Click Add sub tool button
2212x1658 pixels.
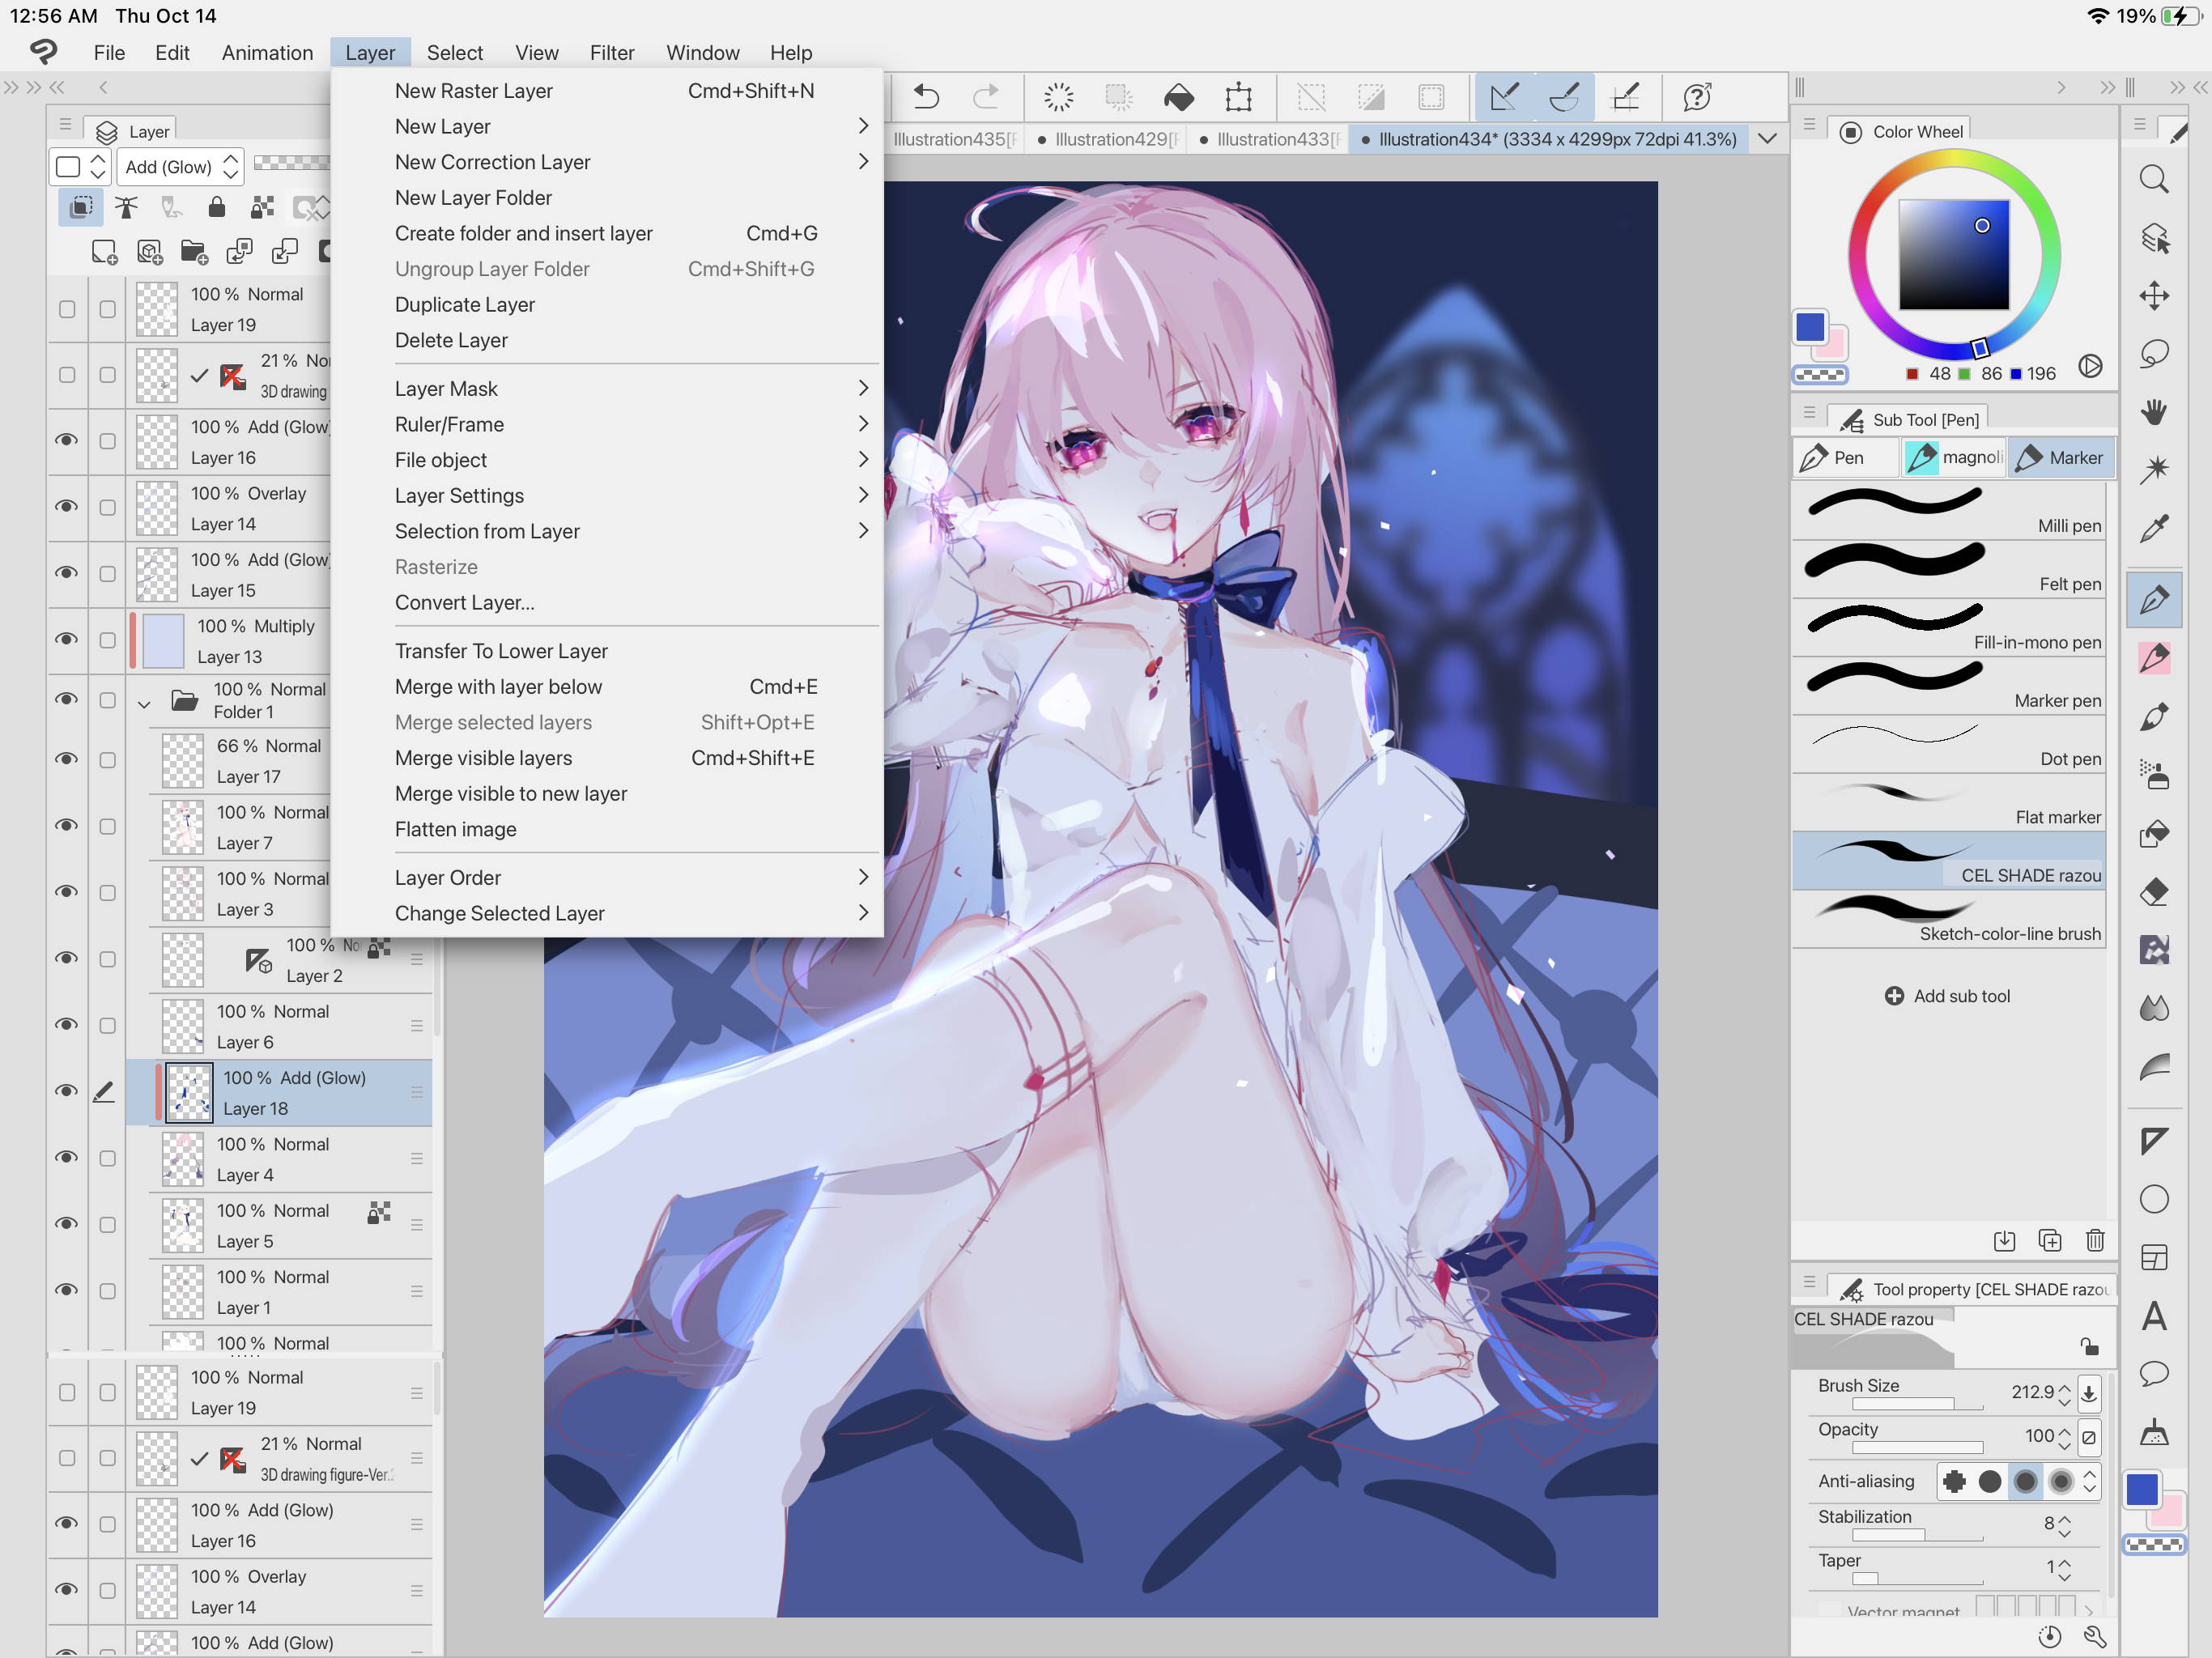(x=1947, y=996)
